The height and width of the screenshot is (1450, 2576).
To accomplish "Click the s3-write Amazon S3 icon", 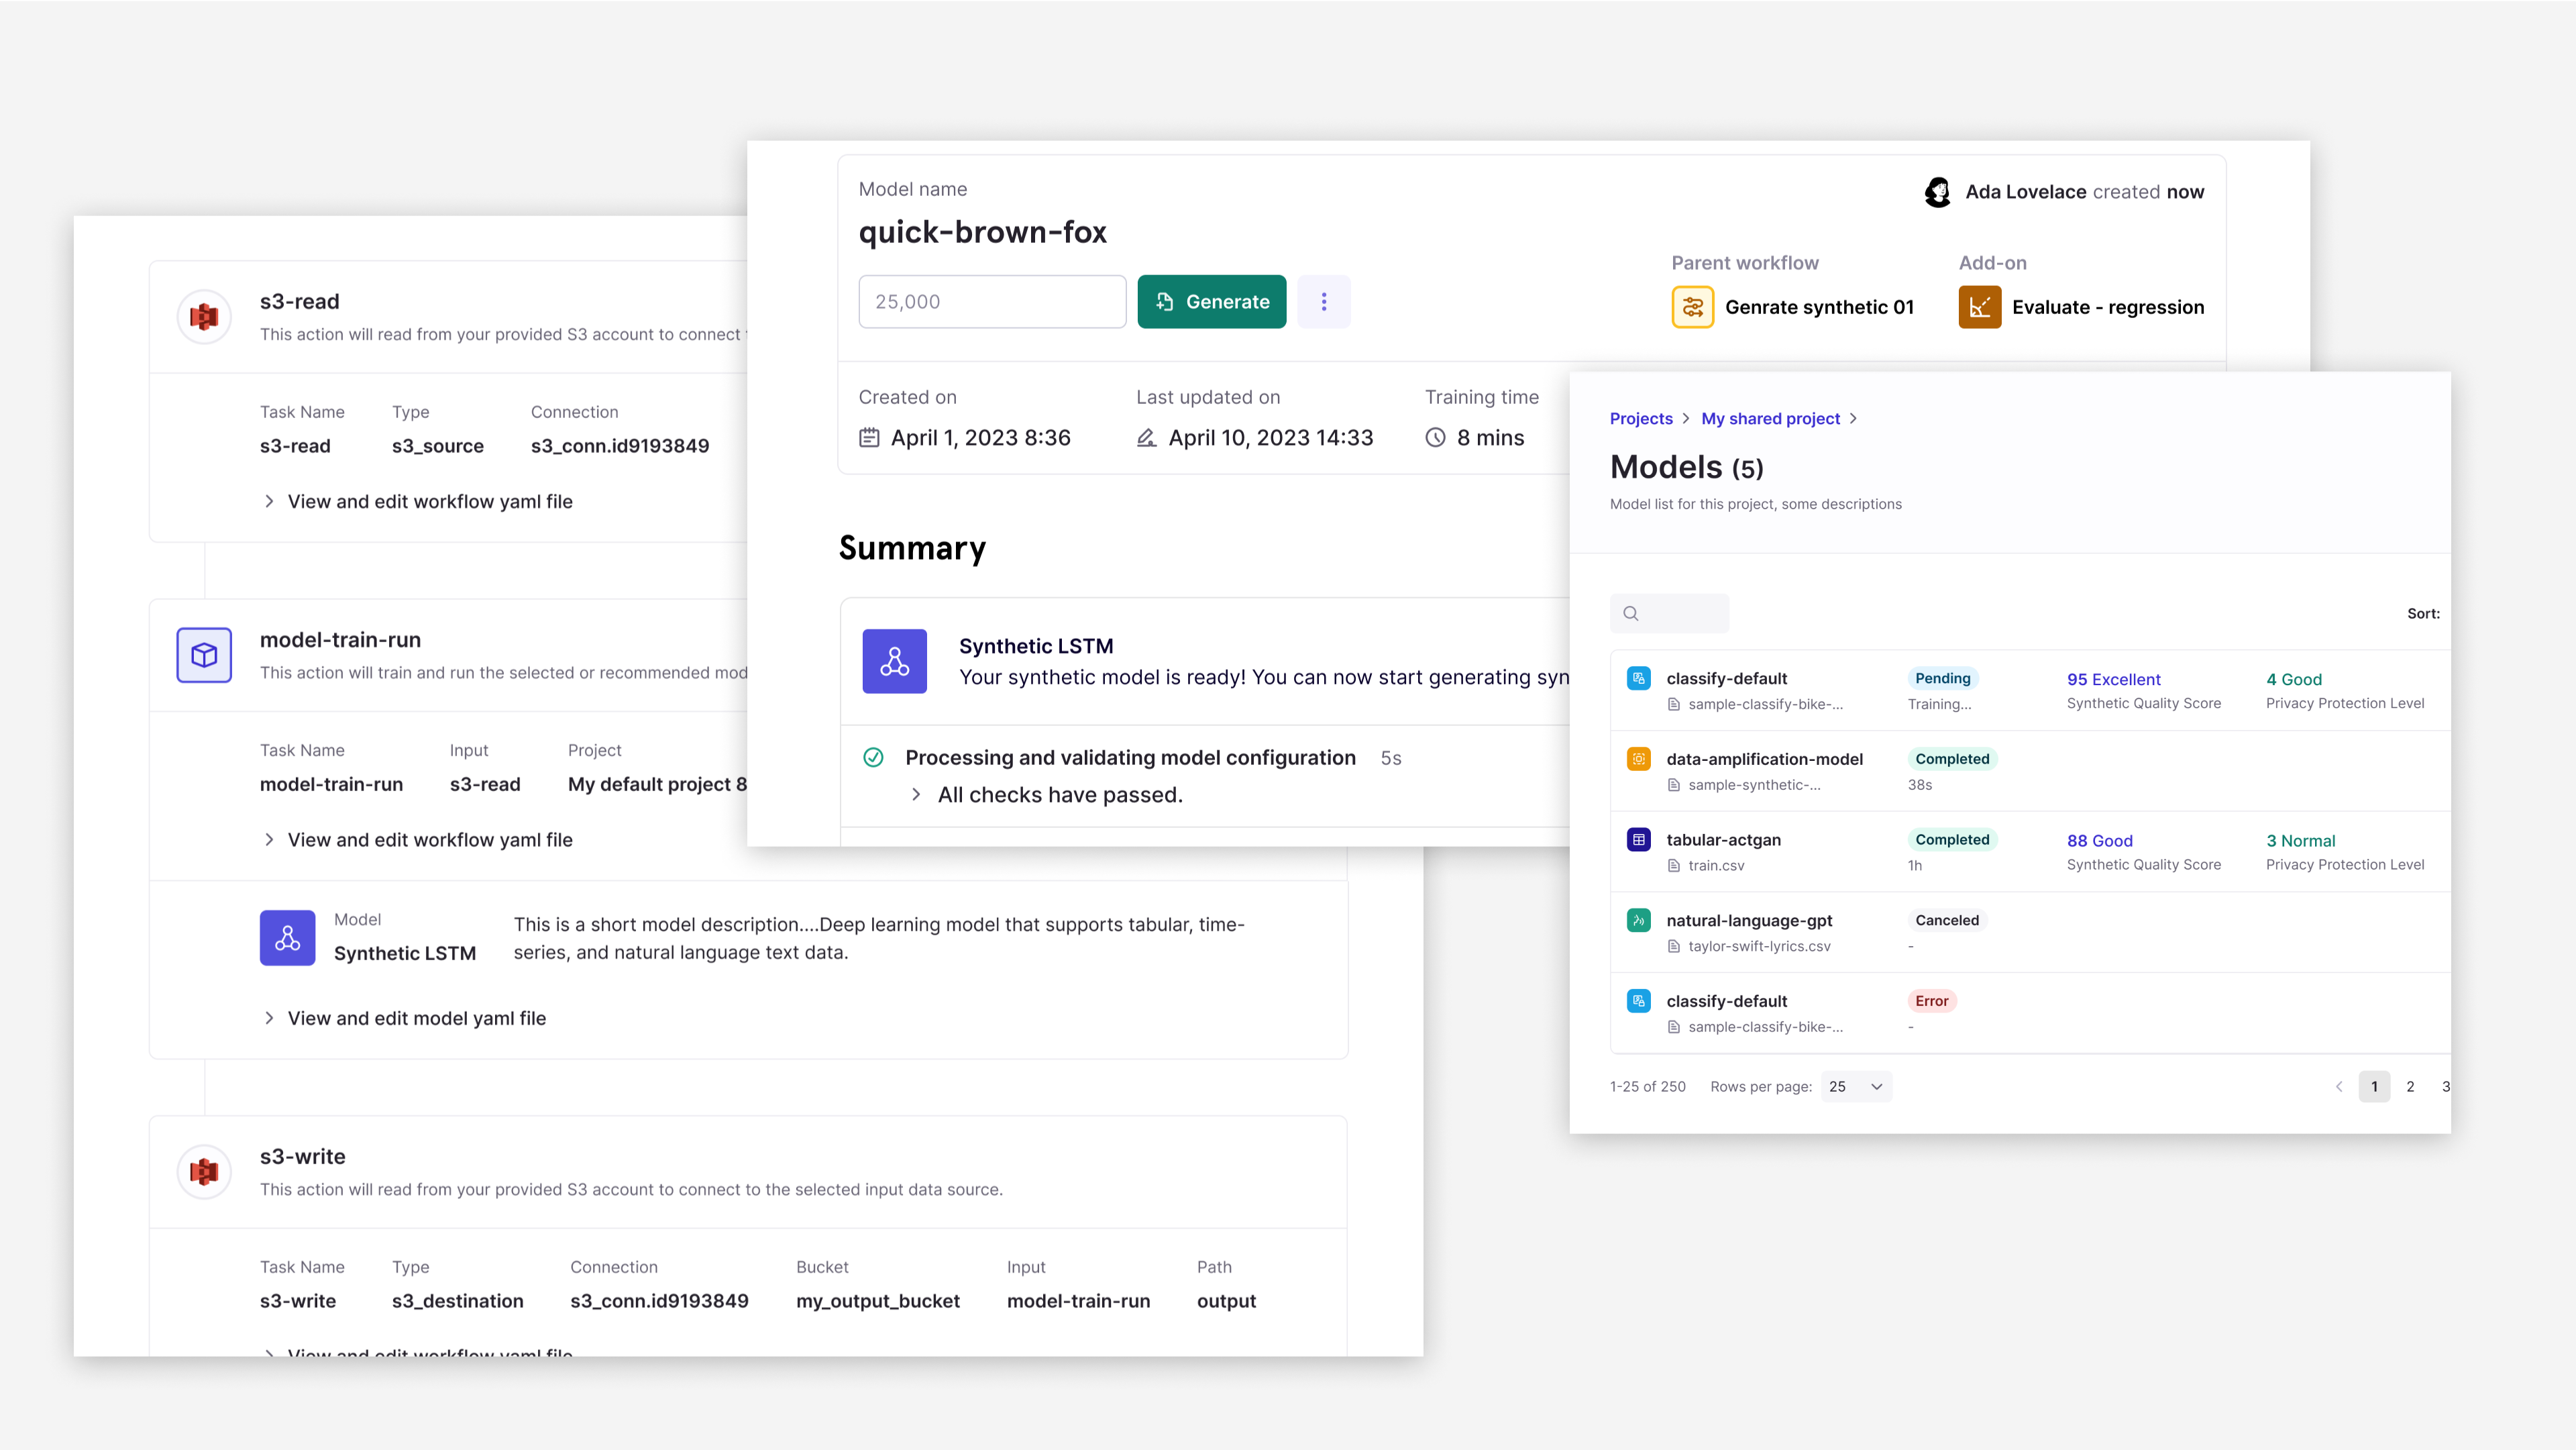I will click(204, 1171).
